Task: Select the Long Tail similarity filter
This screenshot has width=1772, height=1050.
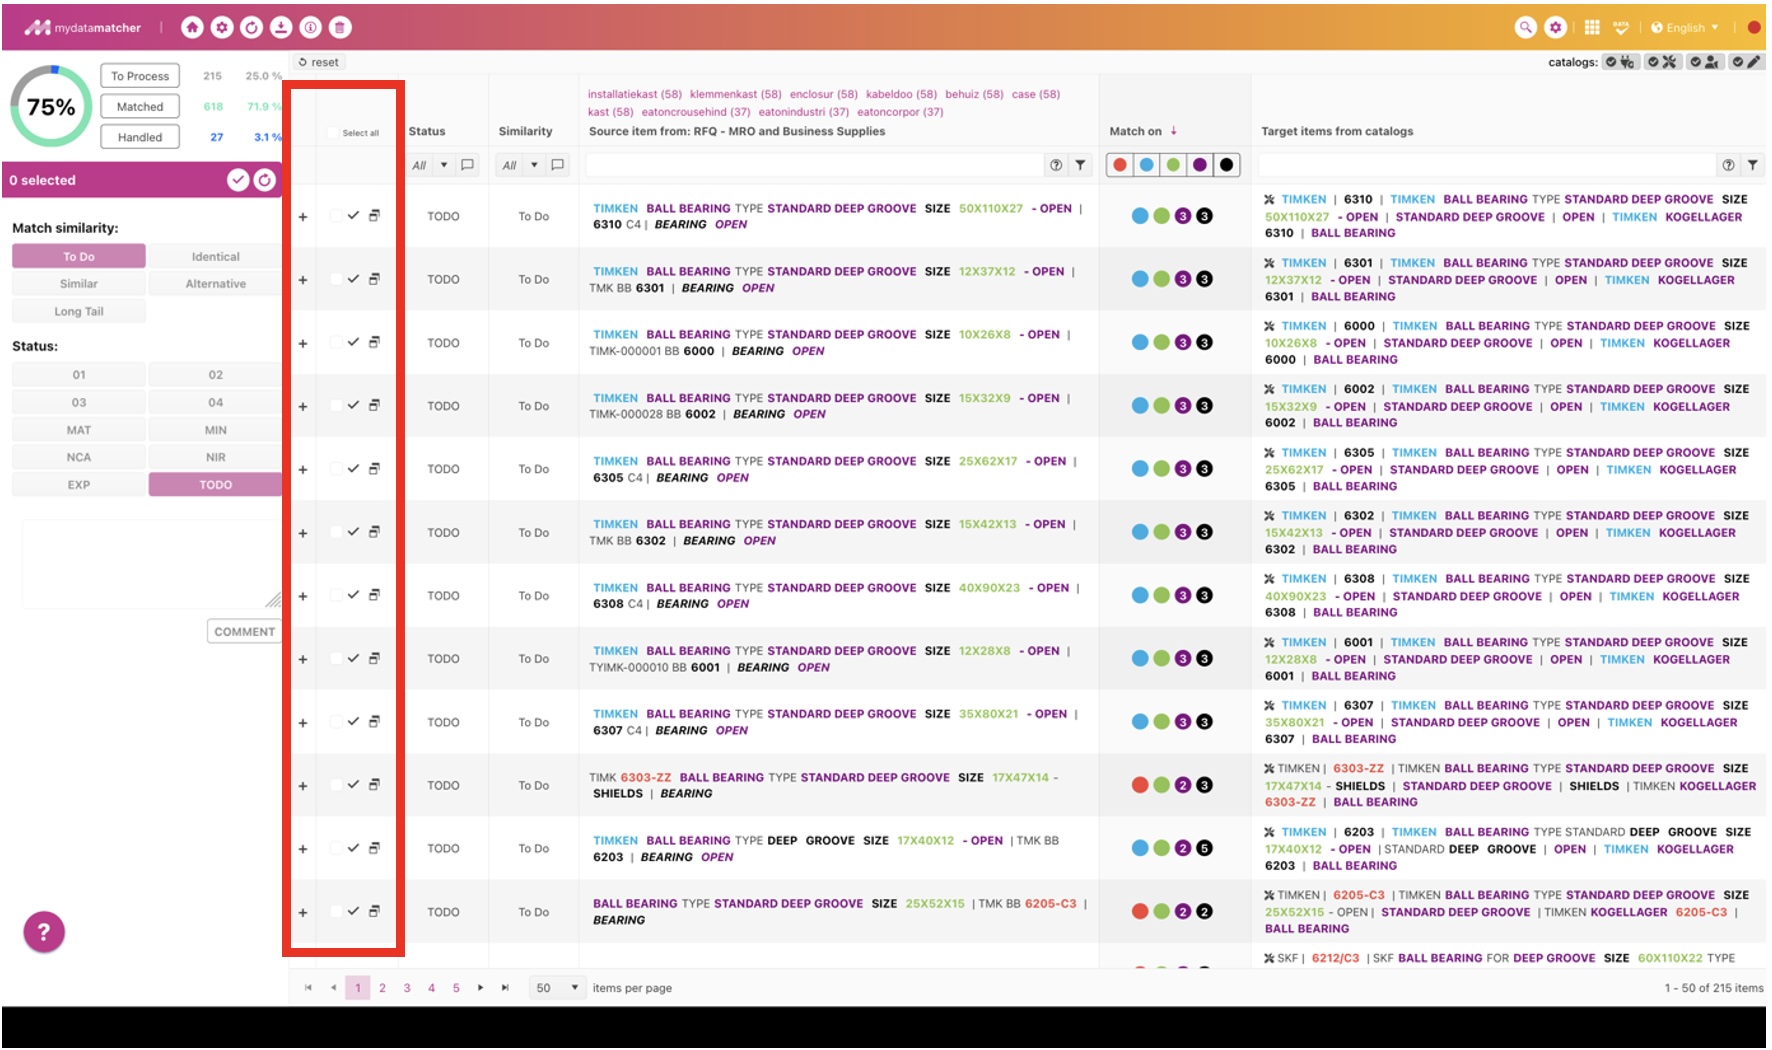Action: 79,312
